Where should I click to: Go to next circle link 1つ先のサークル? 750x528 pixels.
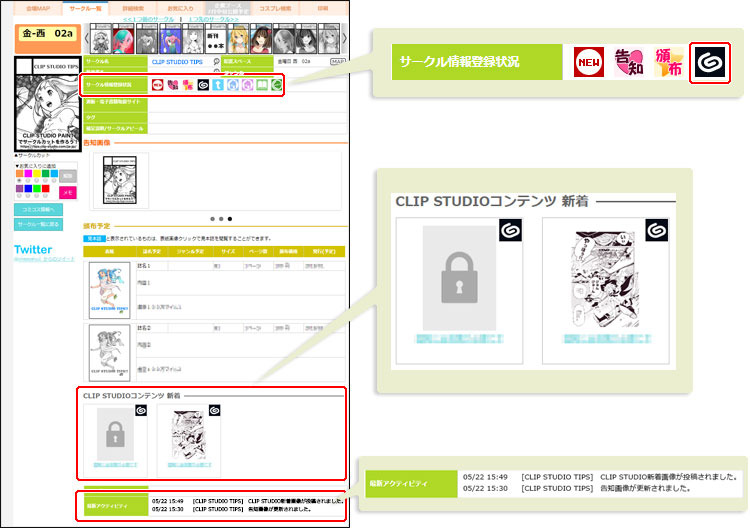(213, 19)
